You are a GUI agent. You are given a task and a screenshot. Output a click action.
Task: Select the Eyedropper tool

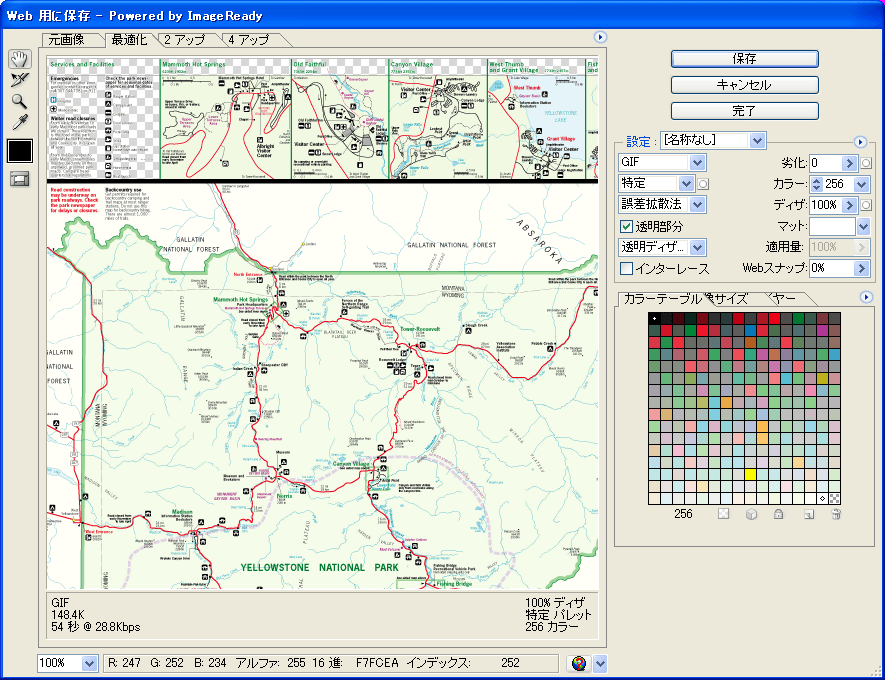[19, 122]
